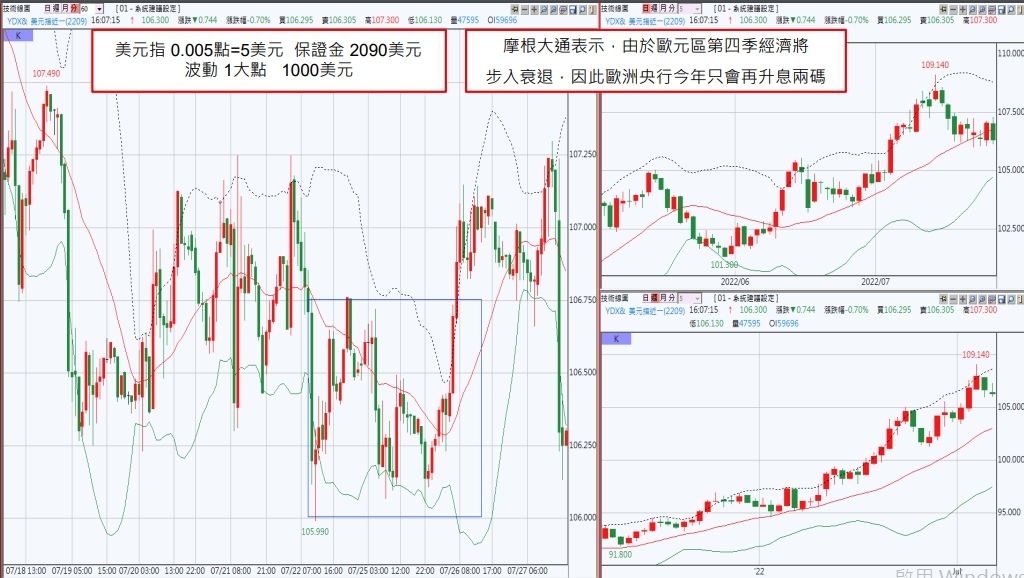Click plus icon in bottom-right chart toolbar

point(963,299)
